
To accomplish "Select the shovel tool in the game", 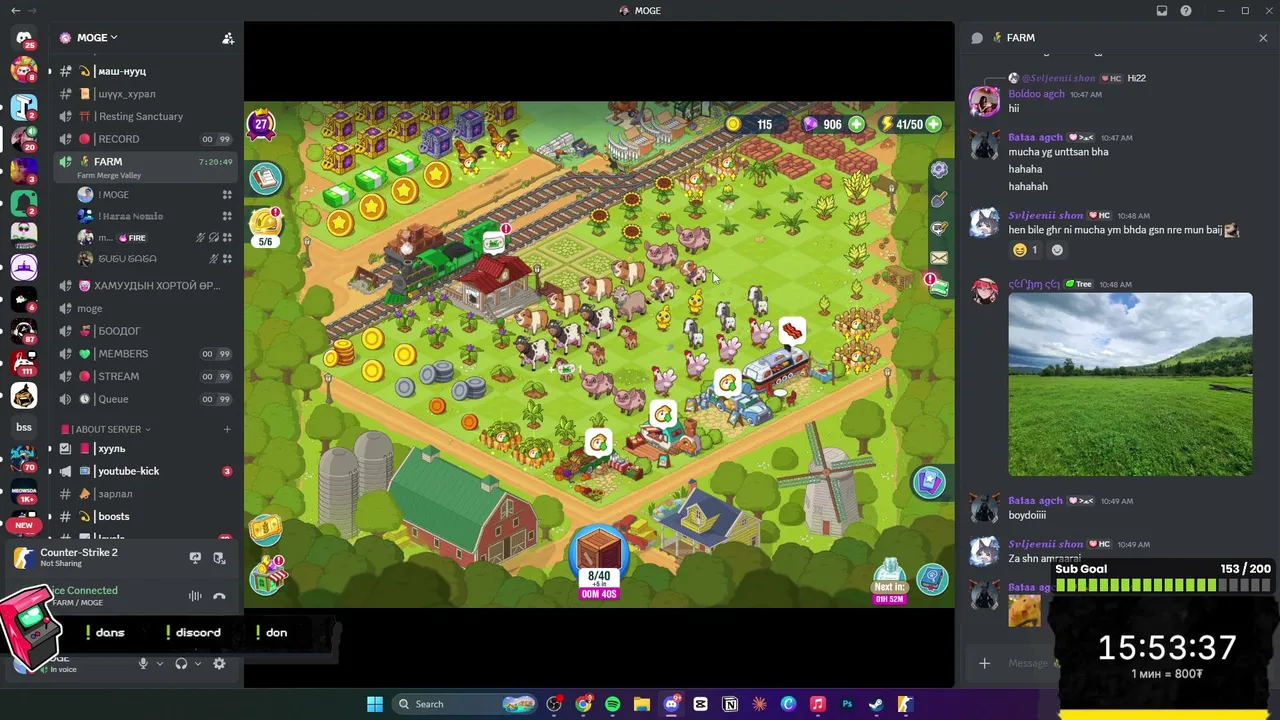I will (939, 200).
